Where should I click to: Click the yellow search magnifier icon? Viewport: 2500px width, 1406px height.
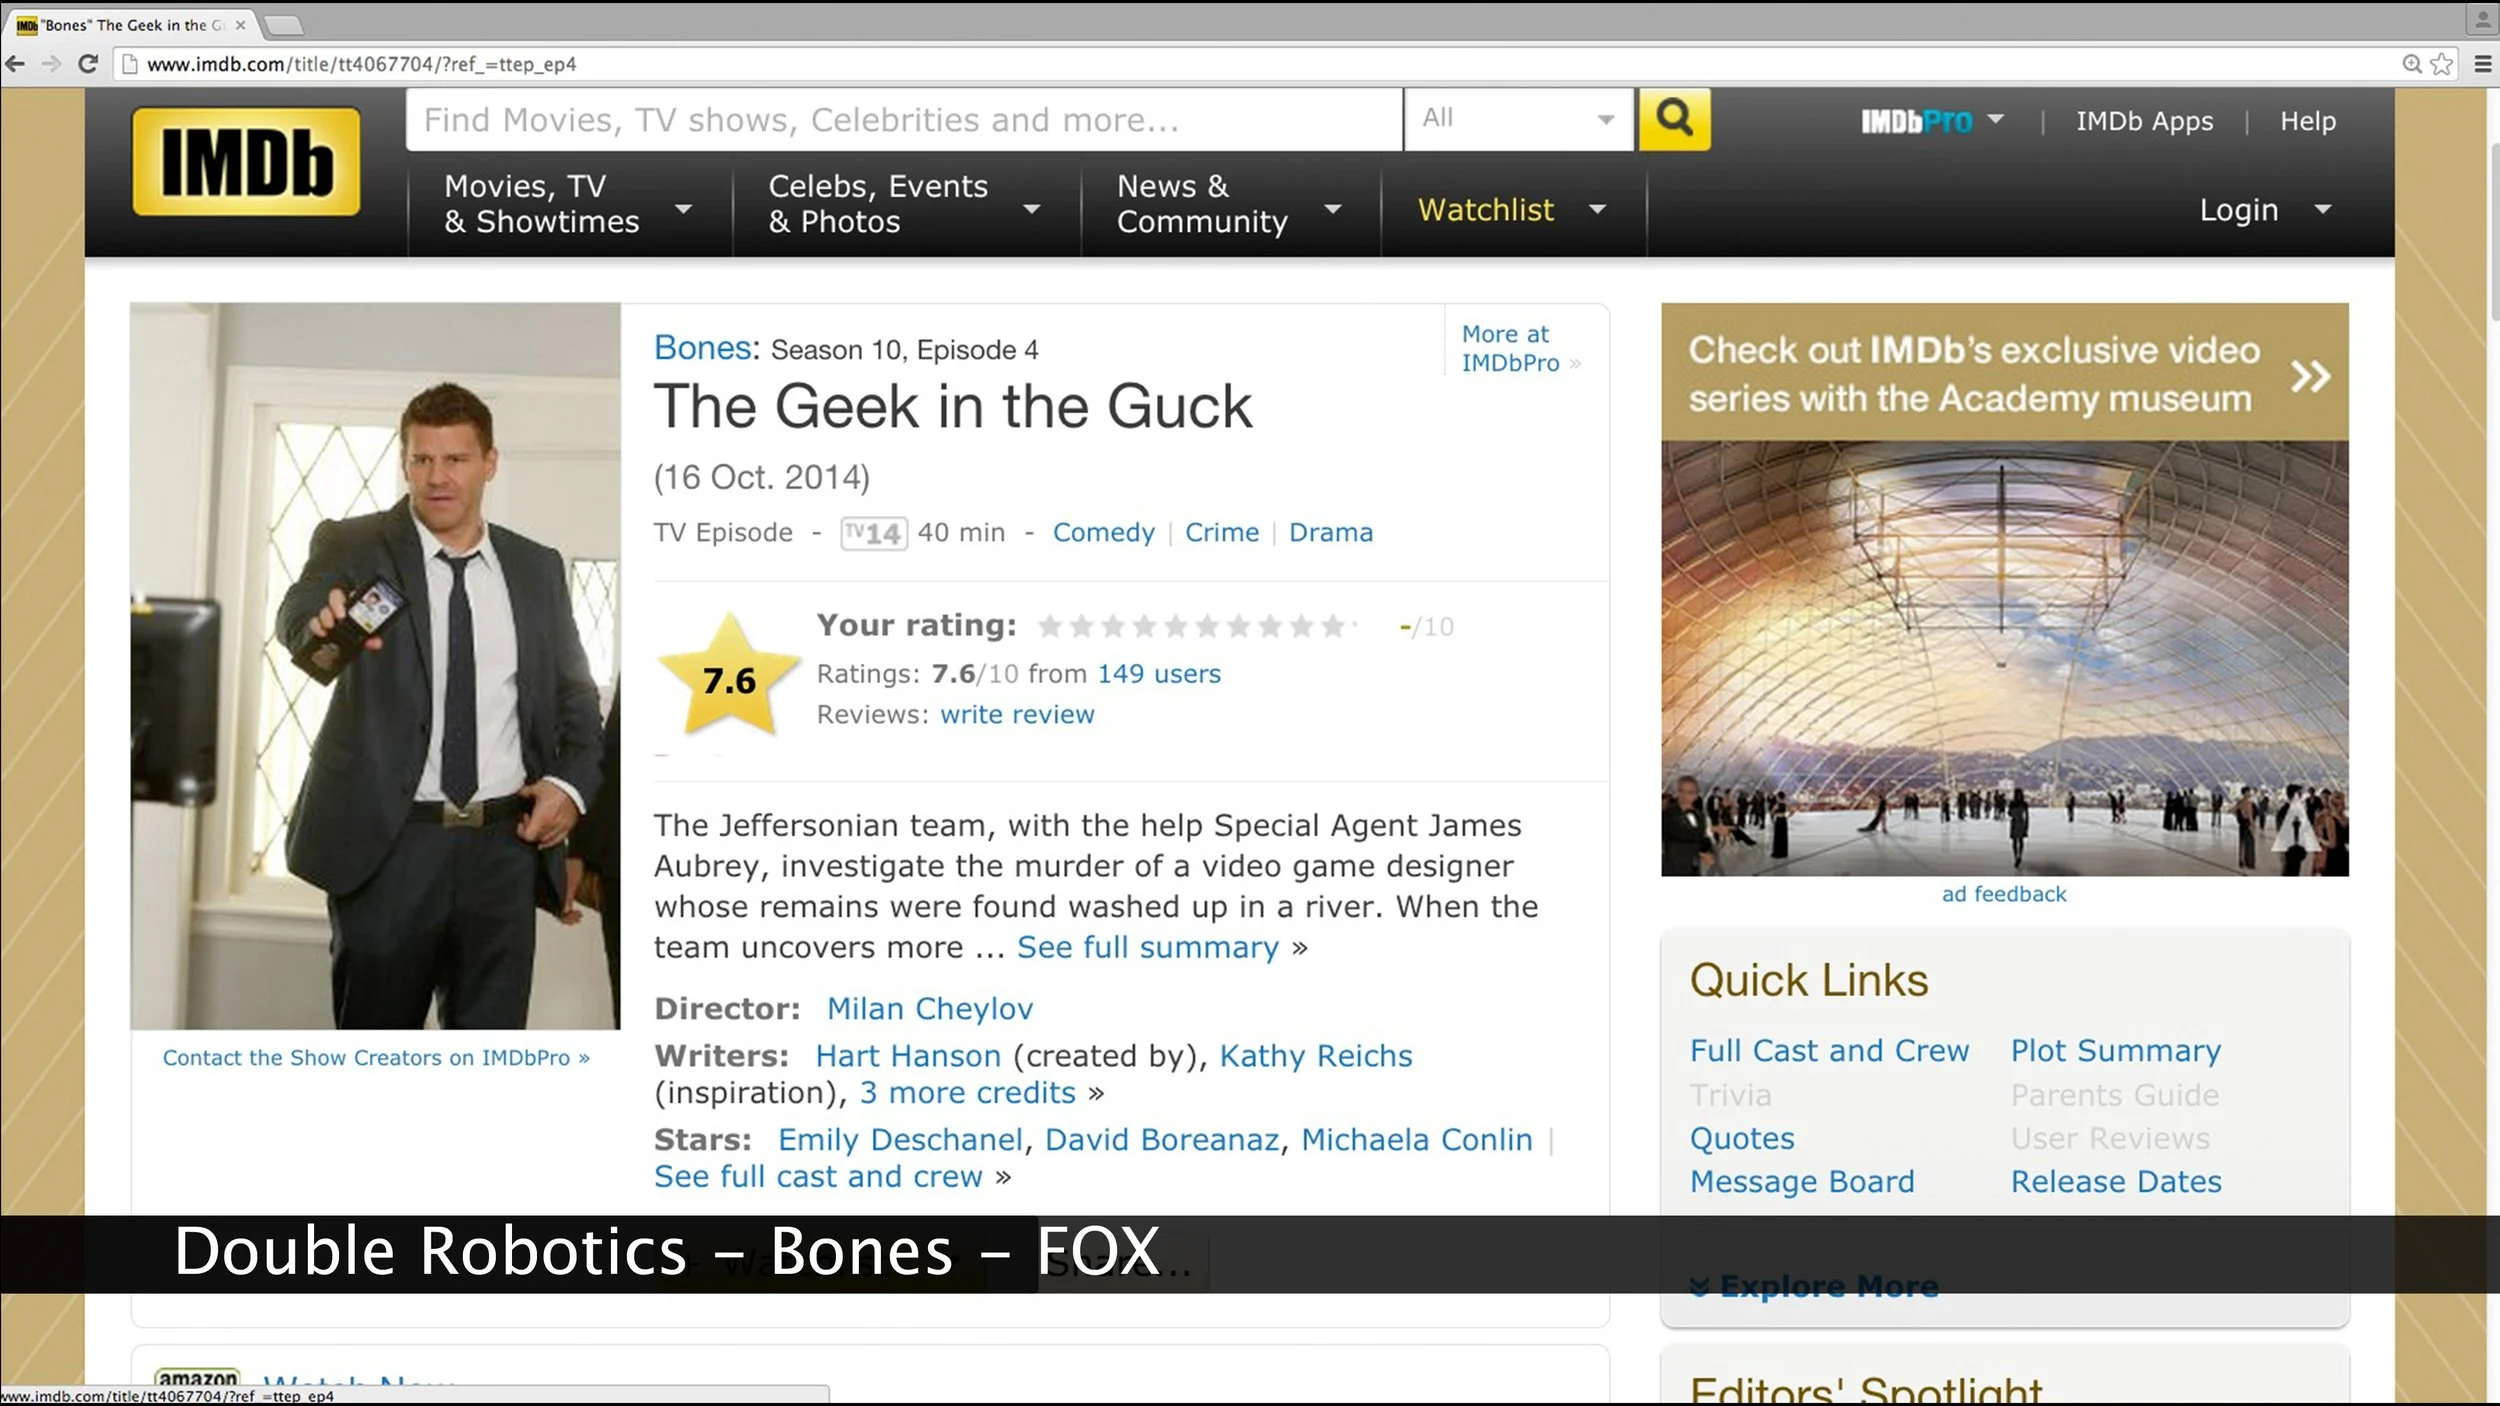tap(1675, 118)
